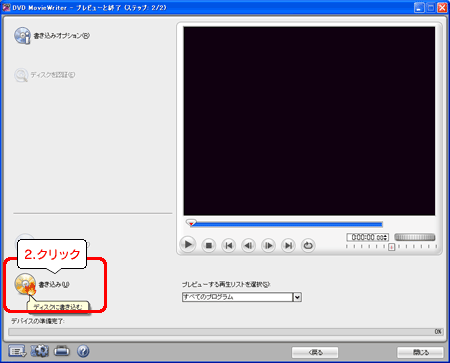Click the disc burn (書き込み) flame icon
This screenshot has height=363, width=450.
[25, 284]
